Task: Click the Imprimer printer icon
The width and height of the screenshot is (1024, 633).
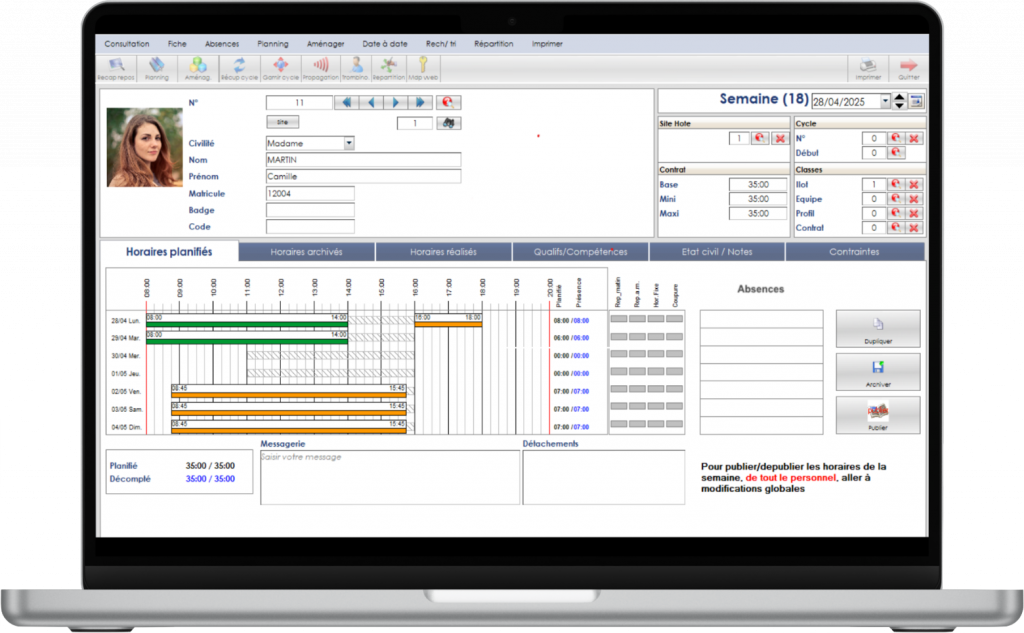Action: click(x=869, y=68)
